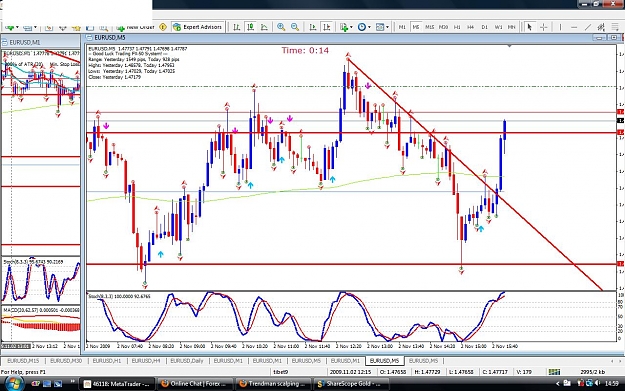Select the Fibonacci retracement tool
Viewport: 625px width, 391px height.
pos(615,27)
